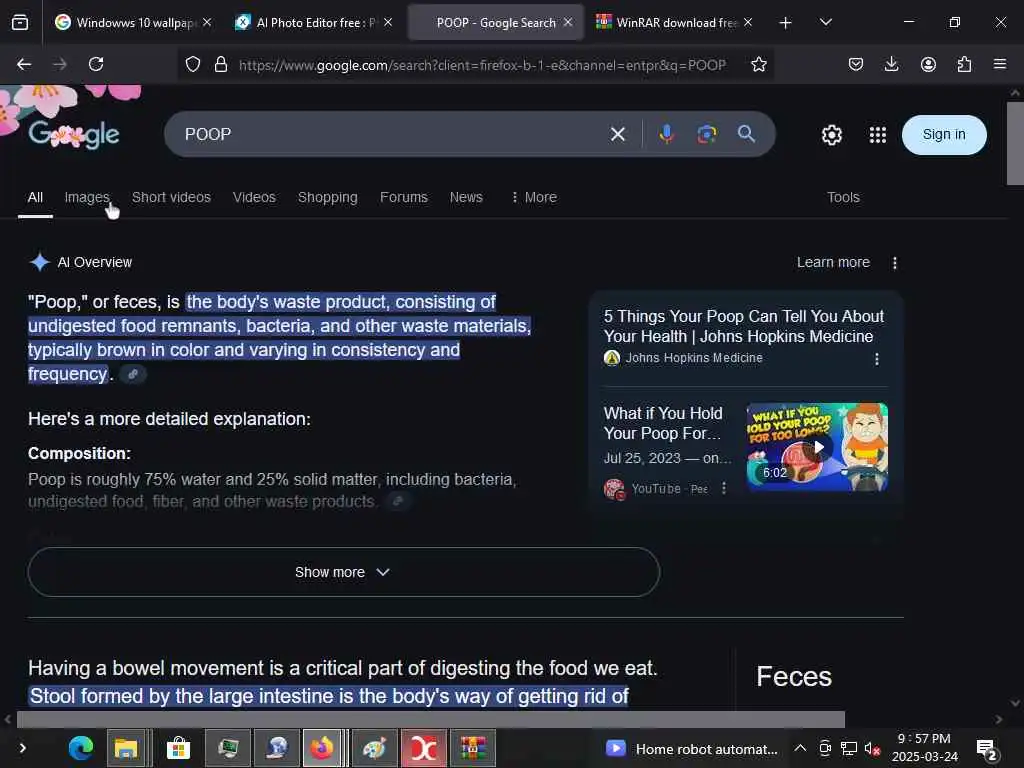This screenshot has height=768, width=1024.
Task: Open 'What if You Hold Your Poop' link
Action: [663, 423]
